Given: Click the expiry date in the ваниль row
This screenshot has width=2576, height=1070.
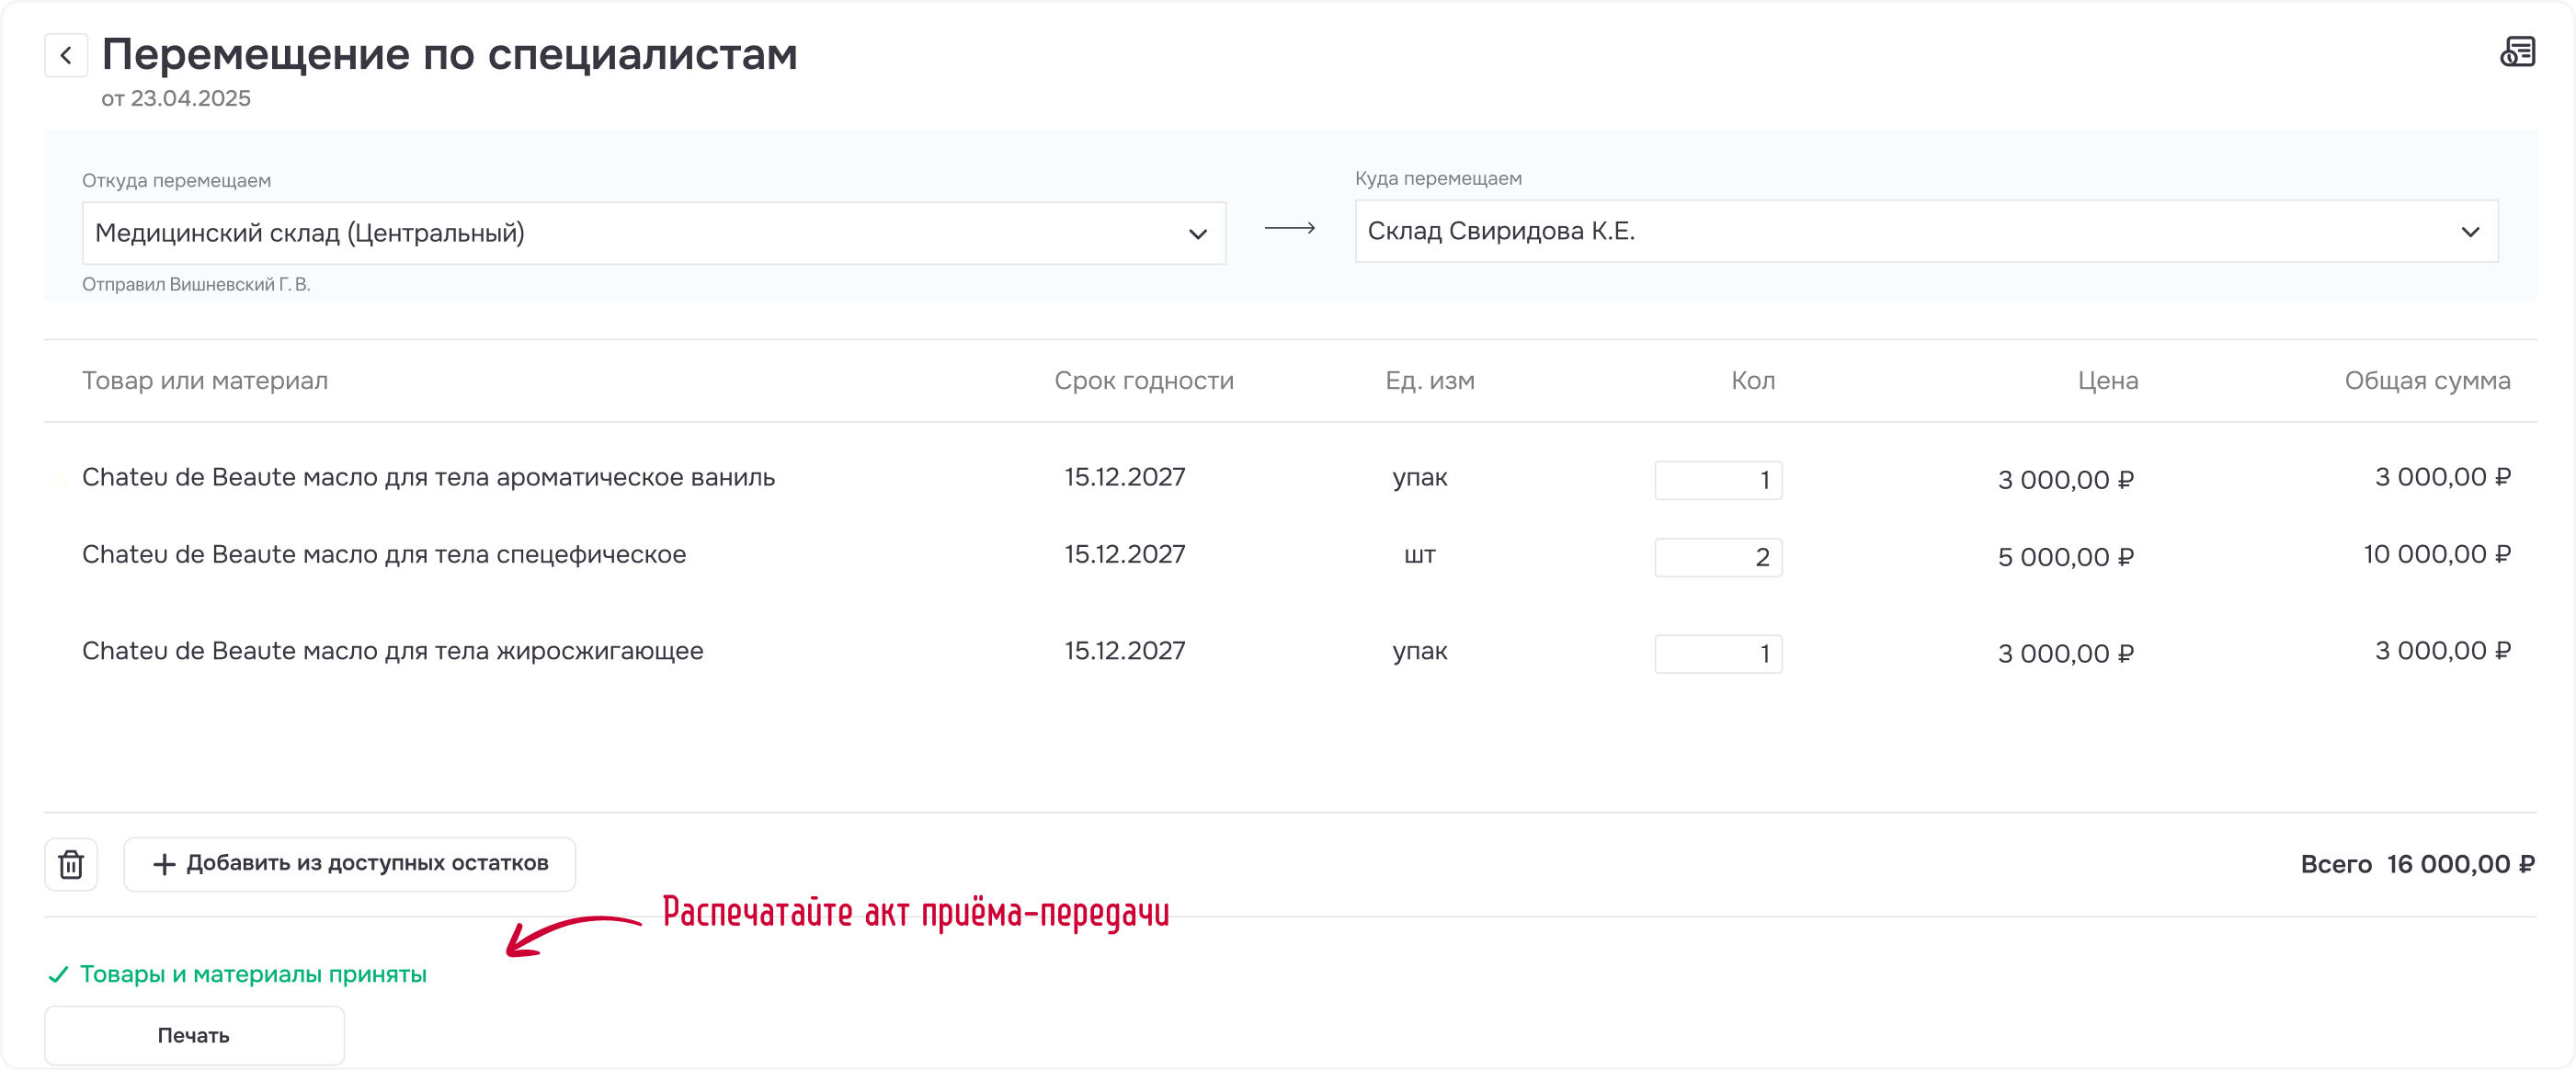Looking at the screenshot, I should point(1125,477).
